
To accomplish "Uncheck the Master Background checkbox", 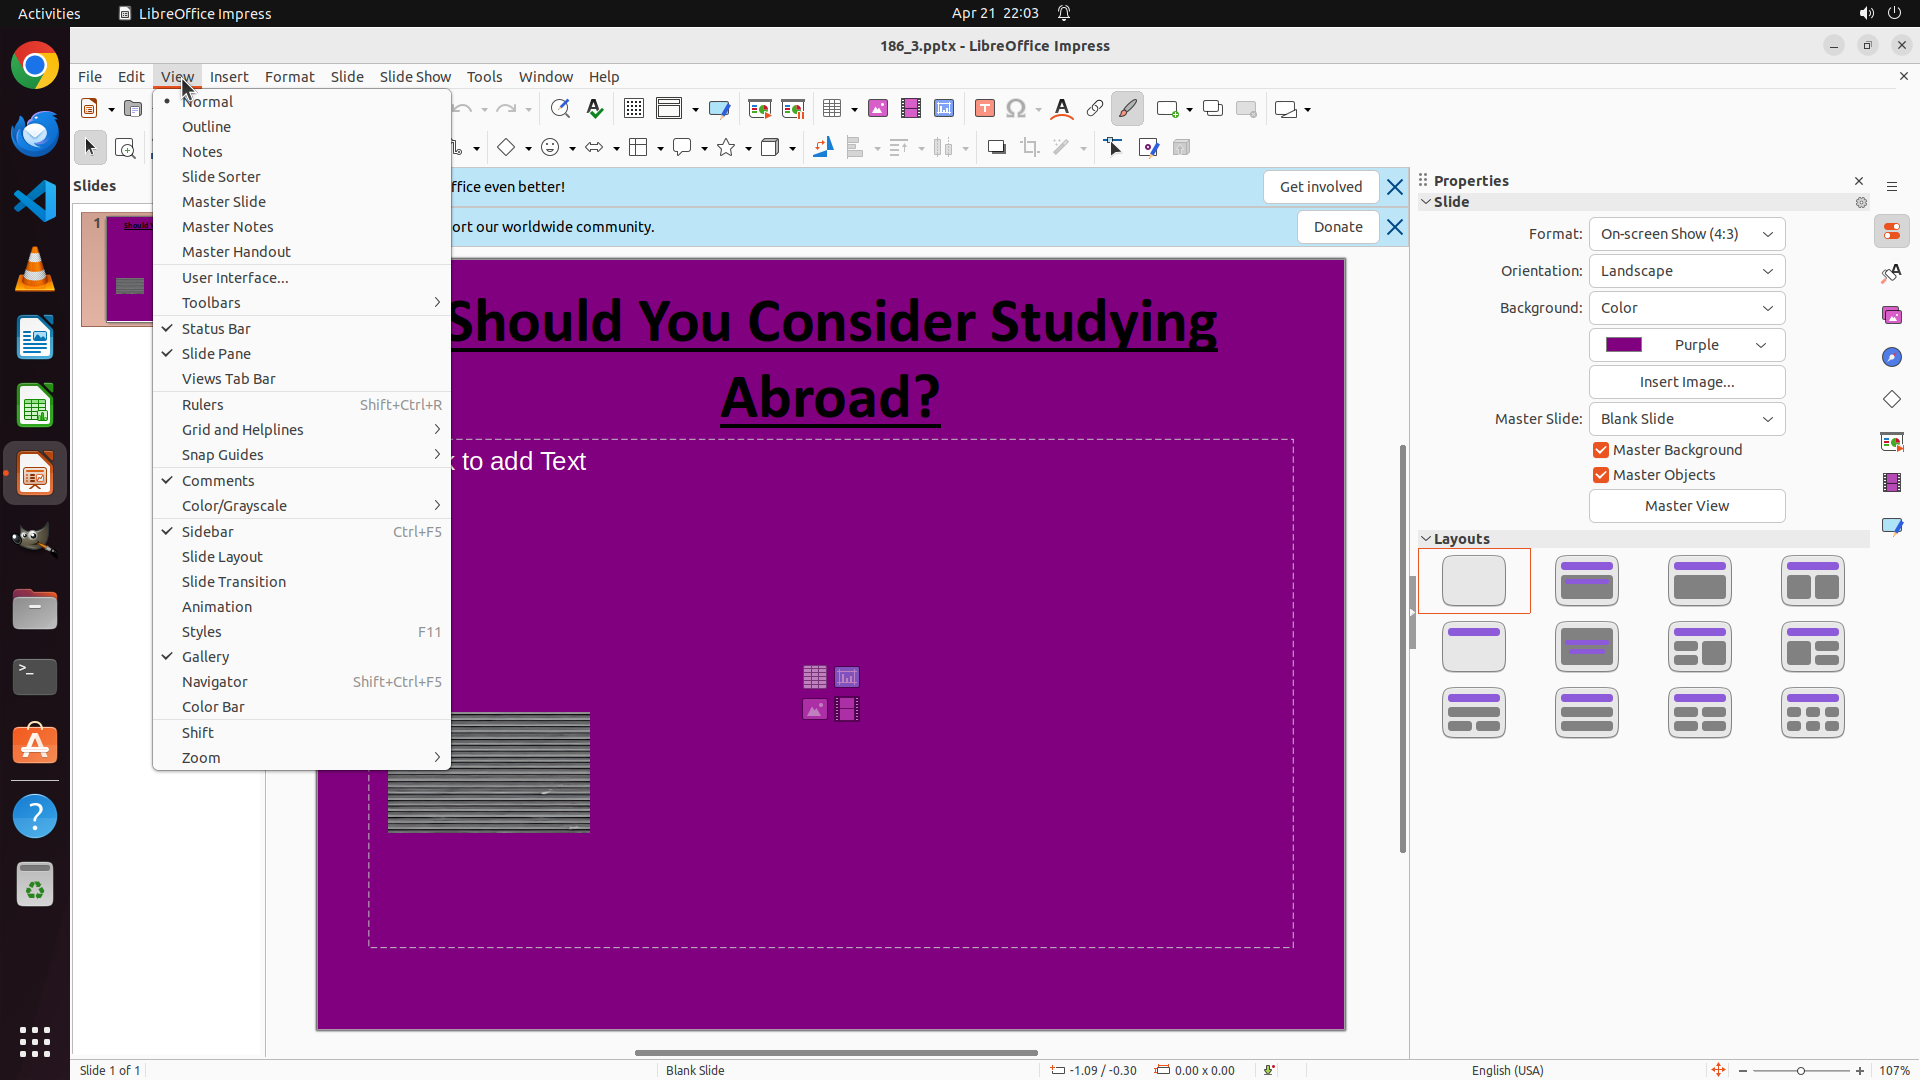I will click(1601, 450).
